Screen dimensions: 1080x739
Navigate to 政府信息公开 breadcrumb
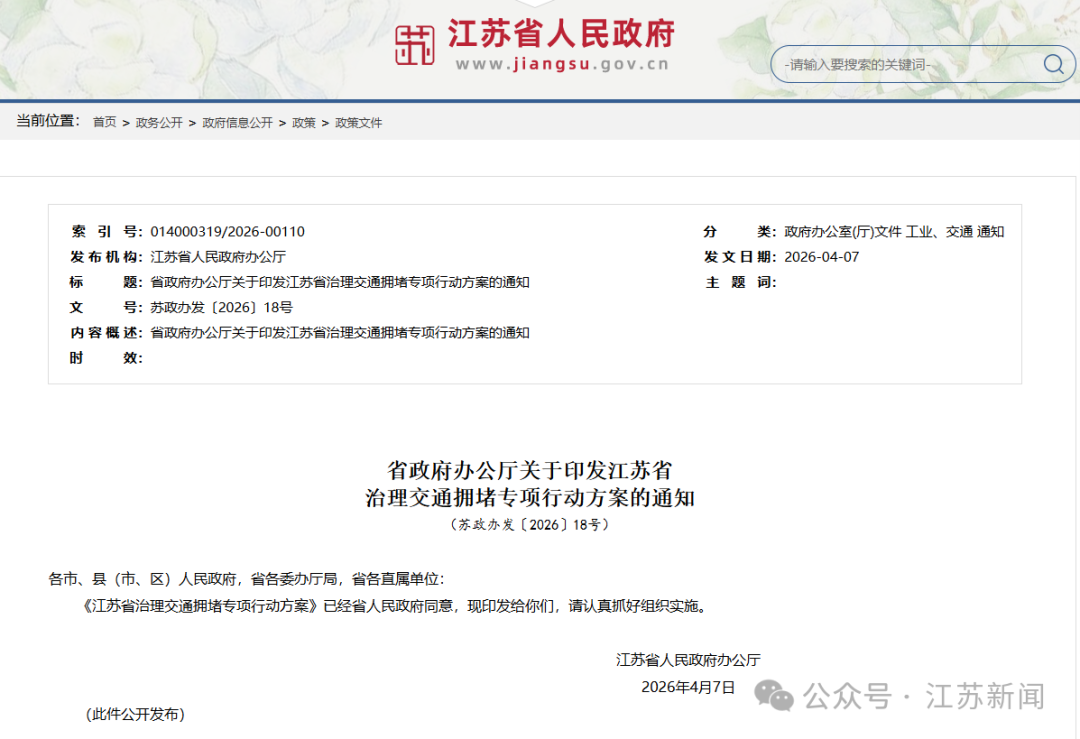pyautogui.click(x=237, y=123)
